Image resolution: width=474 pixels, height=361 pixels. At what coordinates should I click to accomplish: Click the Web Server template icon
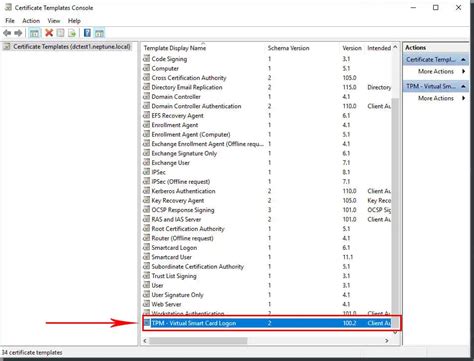pos(146,304)
